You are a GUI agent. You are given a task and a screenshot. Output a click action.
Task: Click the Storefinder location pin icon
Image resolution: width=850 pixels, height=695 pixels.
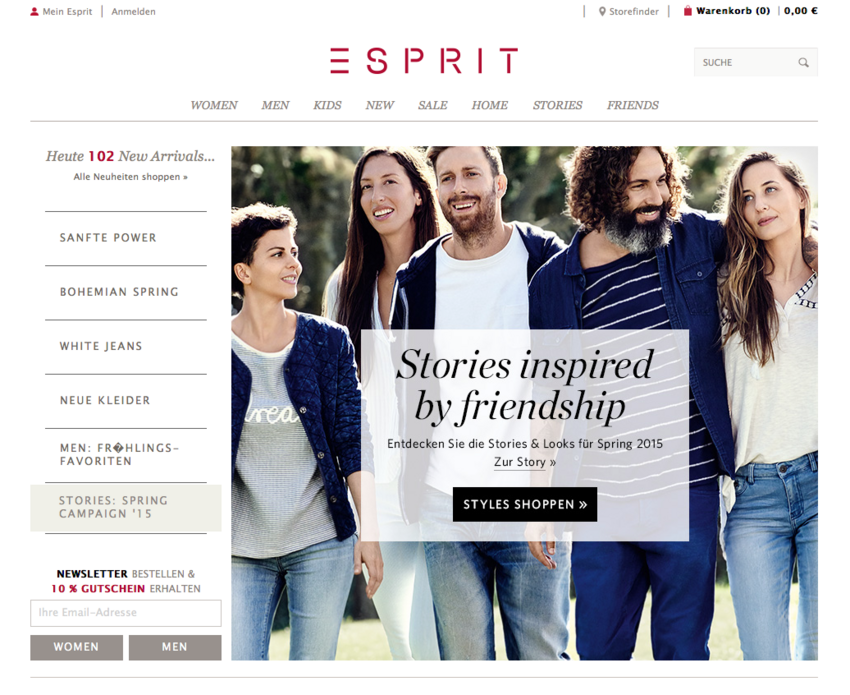602,11
